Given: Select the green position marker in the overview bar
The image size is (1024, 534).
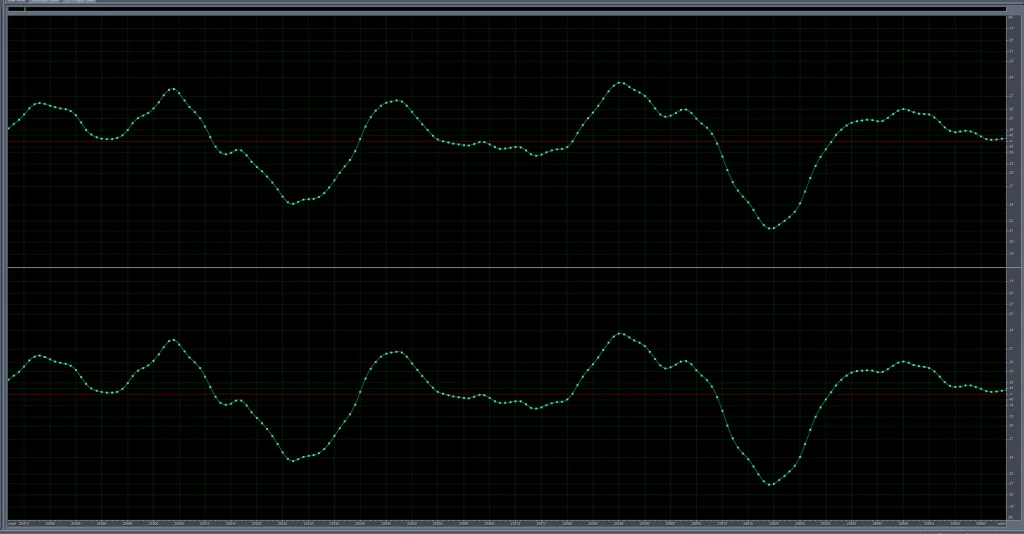Looking at the screenshot, I should pyautogui.click(x=25, y=9).
